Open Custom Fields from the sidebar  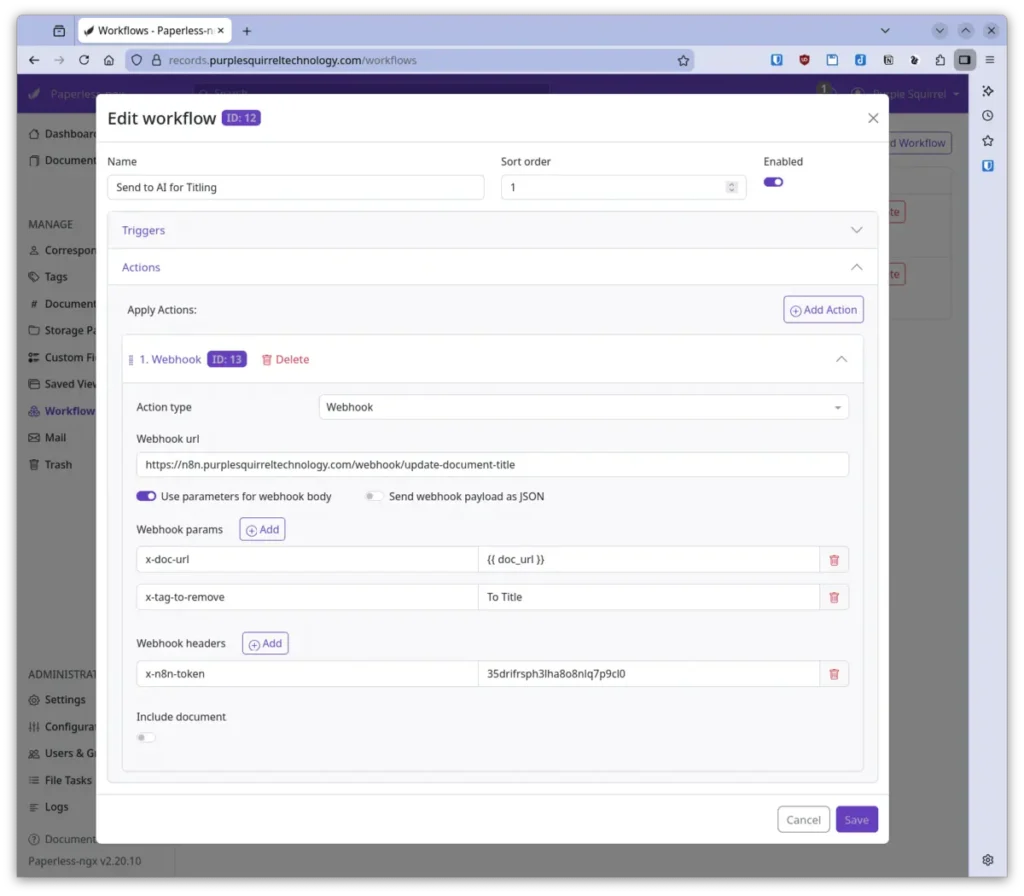[x=62, y=357]
